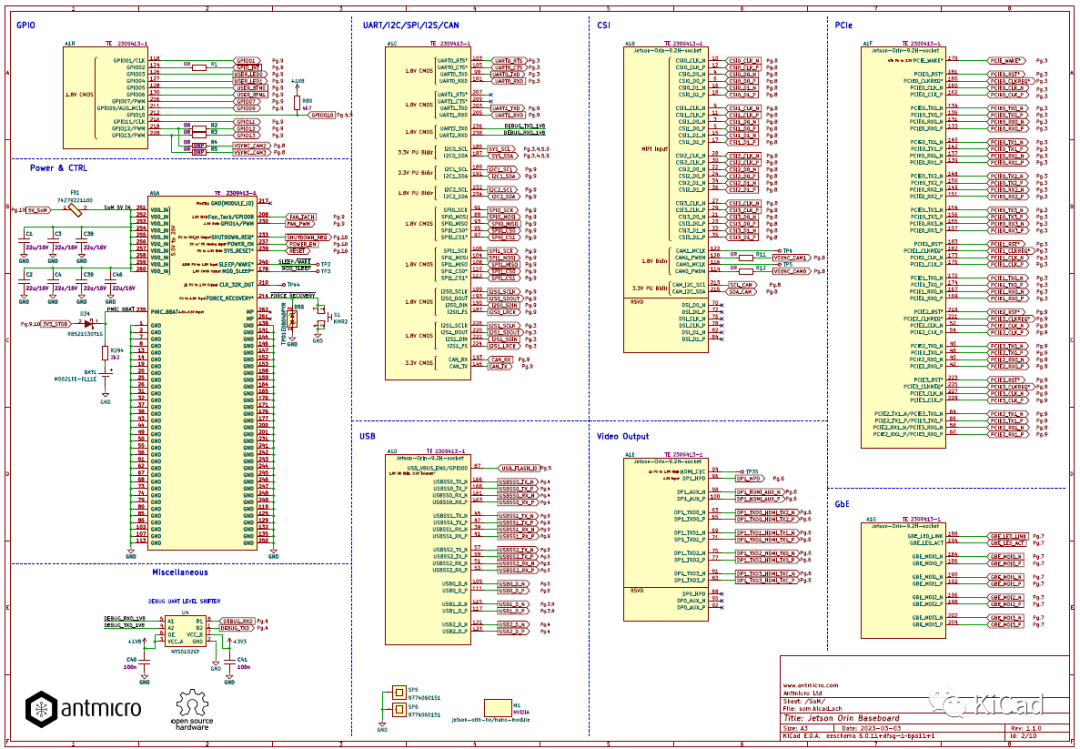1080x749 pixels.
Task: Click the SP6 standoff symbol
Action: (398, 709)
